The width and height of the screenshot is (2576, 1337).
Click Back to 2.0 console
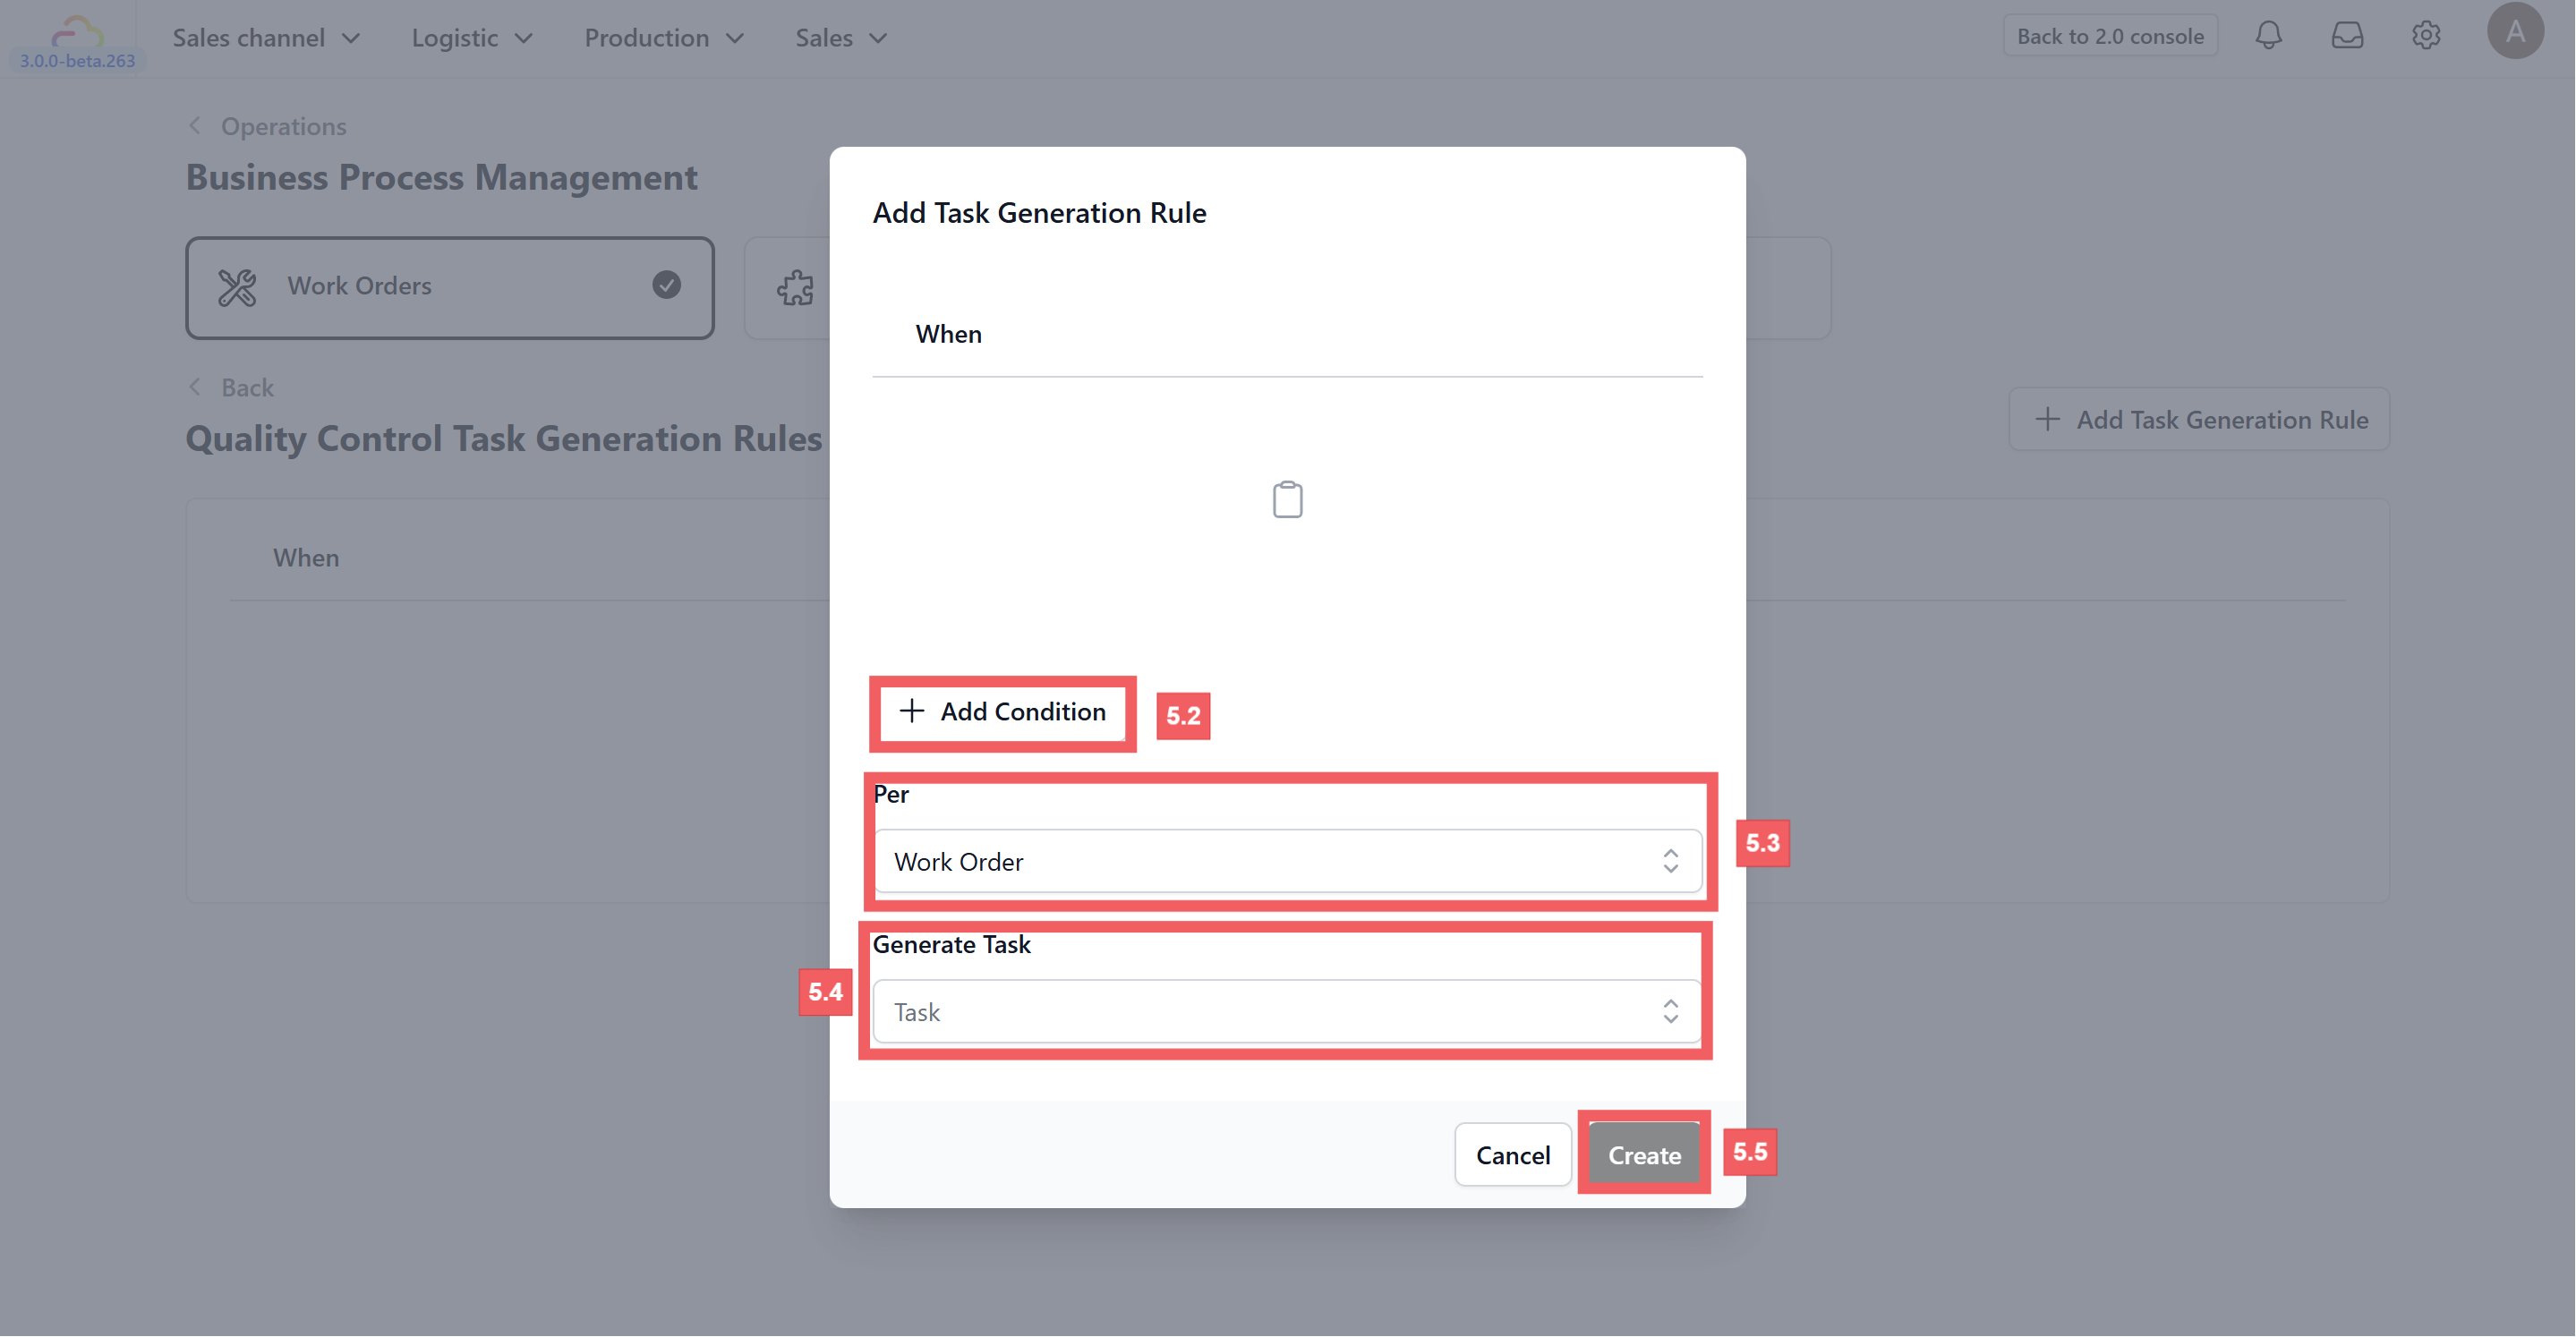point(2110,36)
